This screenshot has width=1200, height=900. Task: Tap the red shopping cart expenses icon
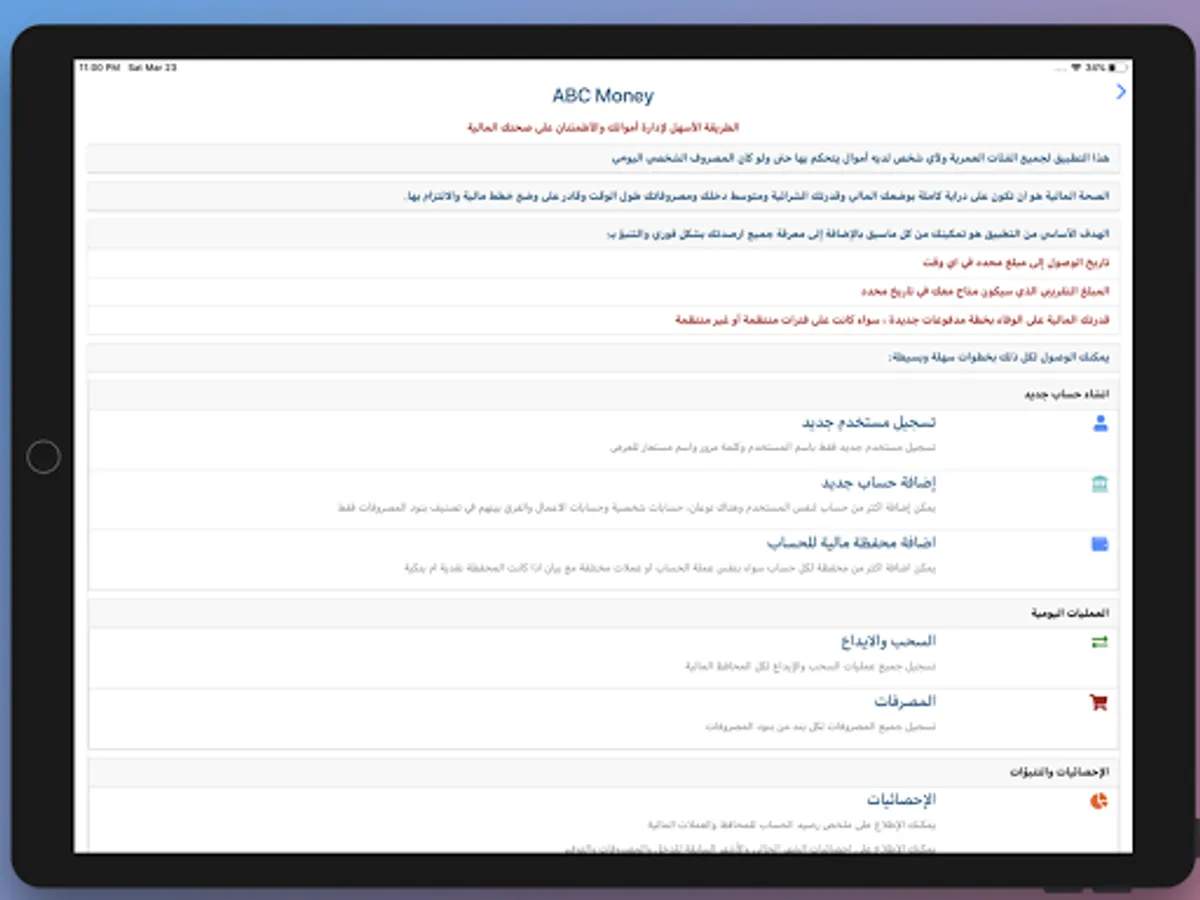coord(1099,703)
